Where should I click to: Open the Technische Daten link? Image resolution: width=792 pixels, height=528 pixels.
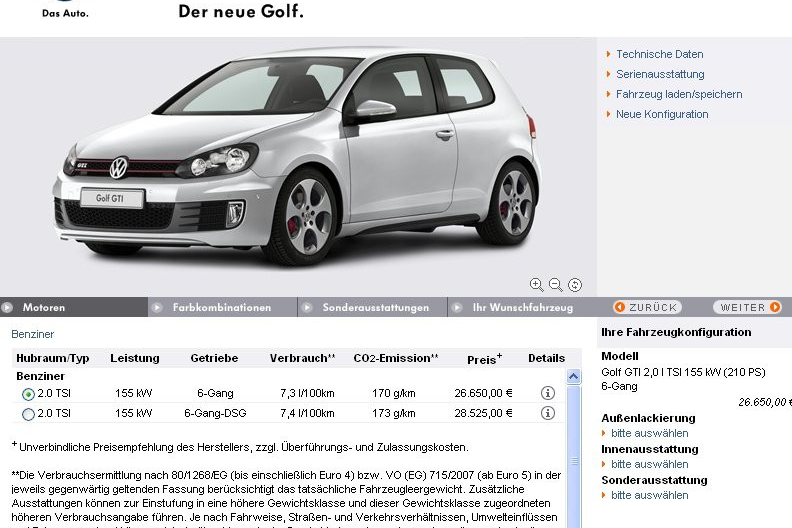click(x=659, y=54)
